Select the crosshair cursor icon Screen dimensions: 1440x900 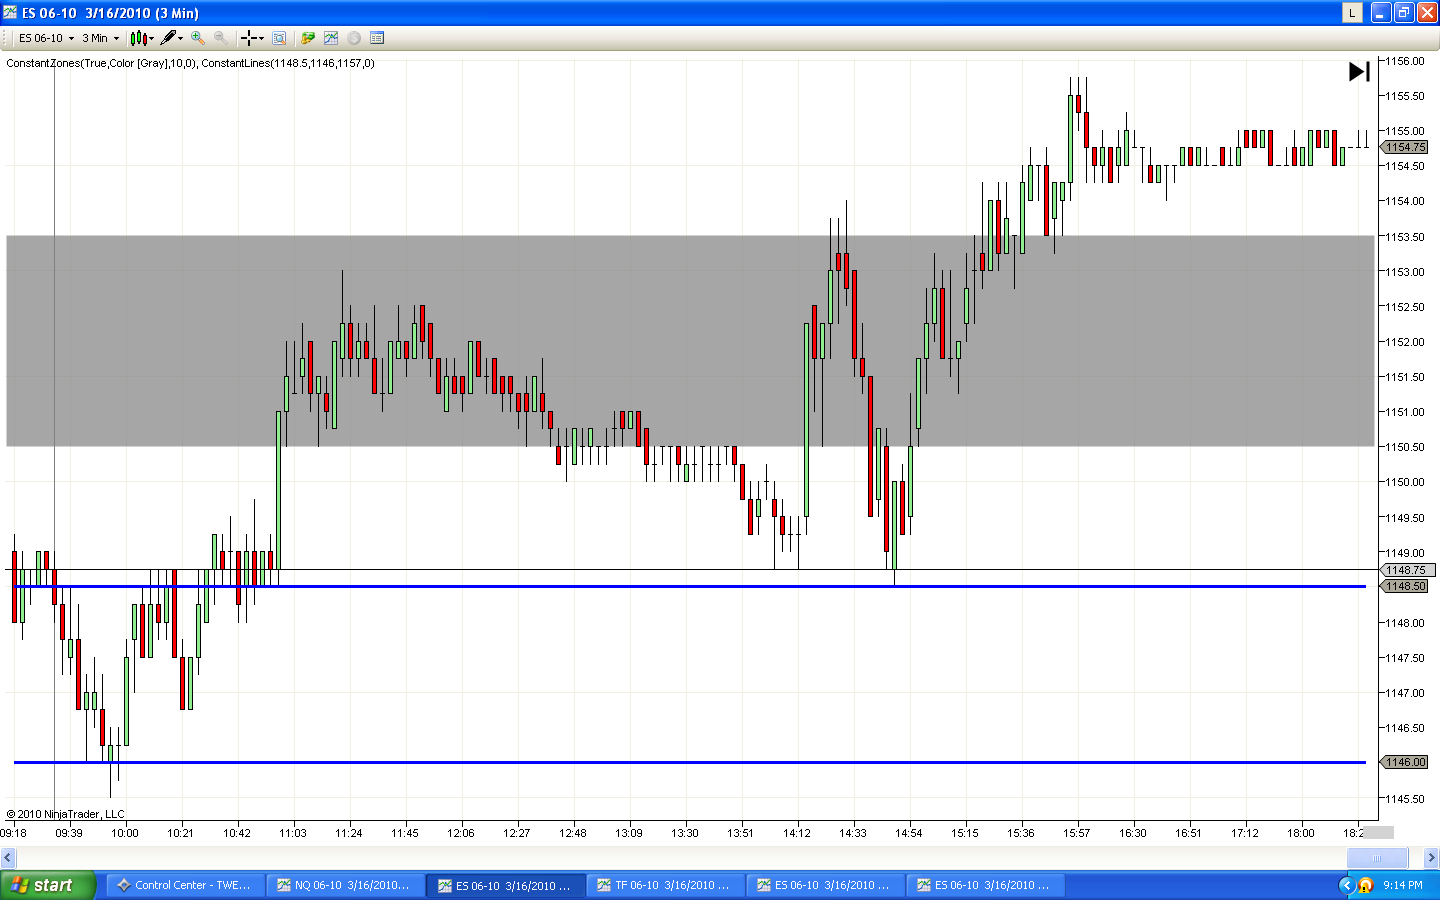pos(248,38)
